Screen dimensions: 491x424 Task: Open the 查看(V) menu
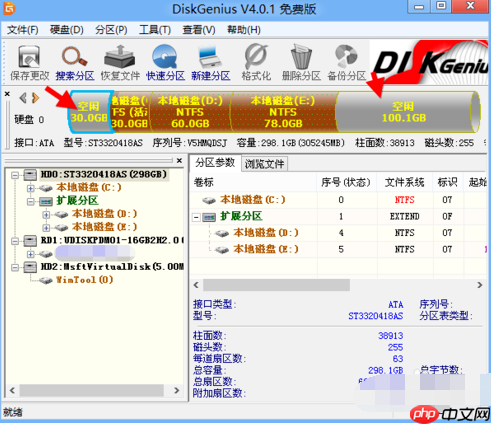(x=199, y=30)
